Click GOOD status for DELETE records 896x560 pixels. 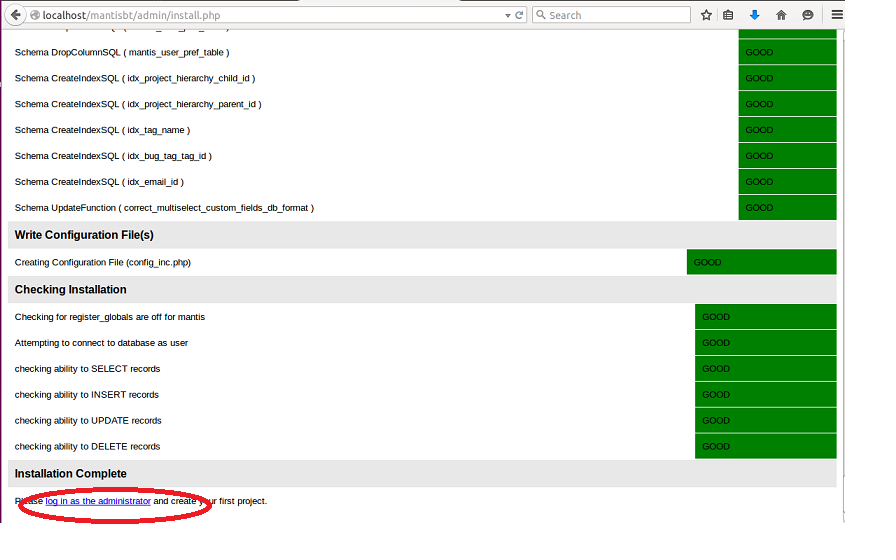(x=766, y=447)
